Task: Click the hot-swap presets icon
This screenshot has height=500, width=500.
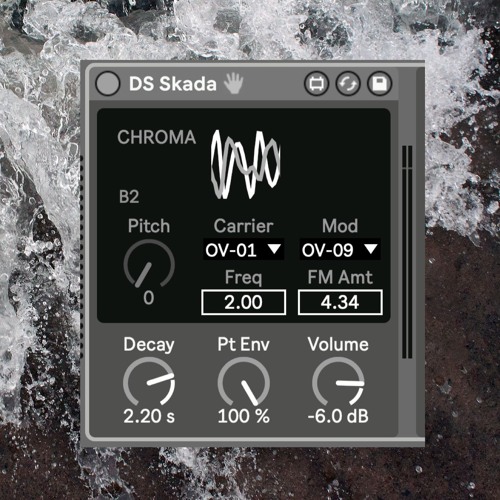Action: point(348,83)
